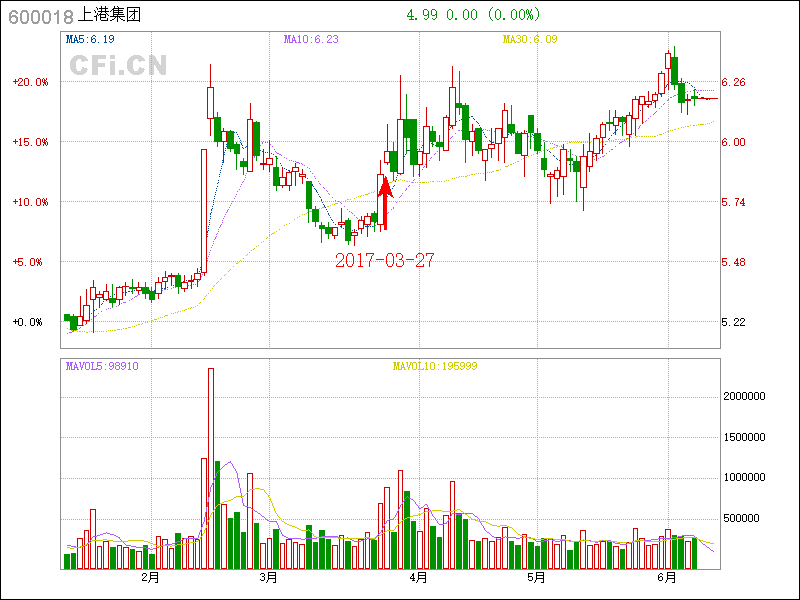Click the MAVOL10:195999 volume label
Viewport: 800px width, 600px height.
(x=435, y=366)
